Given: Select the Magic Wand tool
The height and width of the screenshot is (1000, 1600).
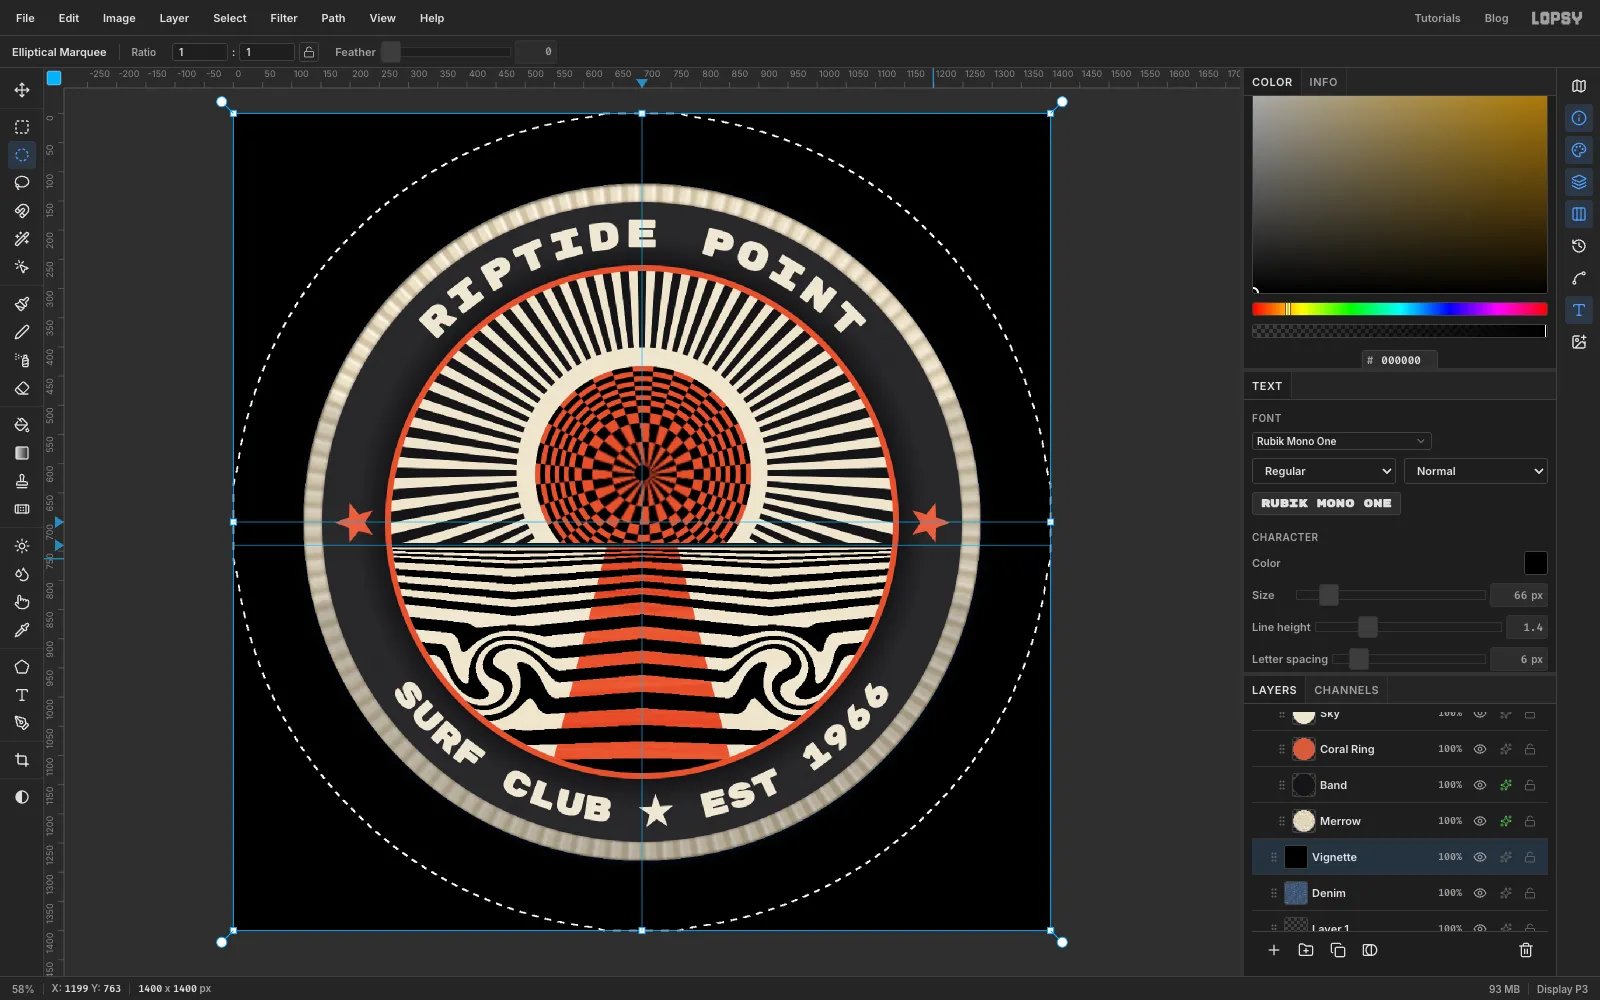Looking at the screenshot, I should point(22,239).
